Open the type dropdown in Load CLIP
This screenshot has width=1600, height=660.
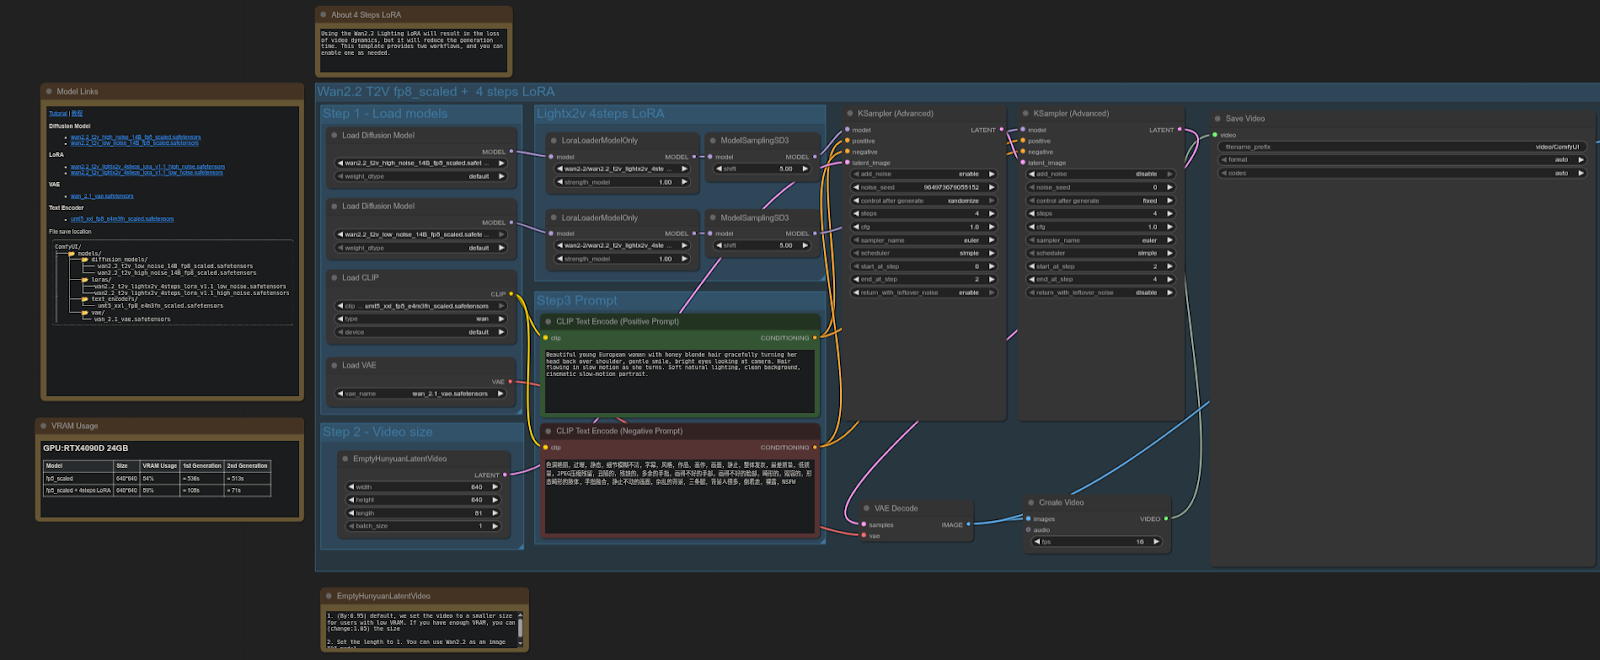[x=420, y=319]
